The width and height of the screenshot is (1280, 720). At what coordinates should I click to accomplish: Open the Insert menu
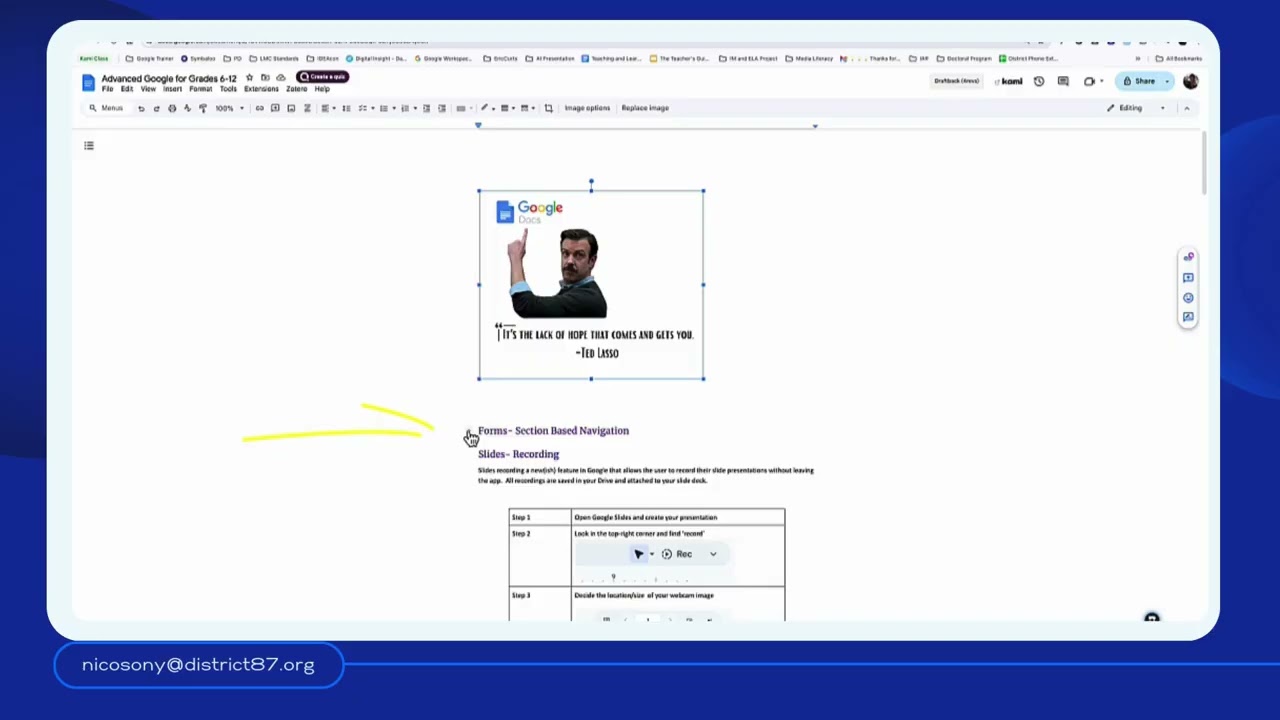[x=172, y=89]
